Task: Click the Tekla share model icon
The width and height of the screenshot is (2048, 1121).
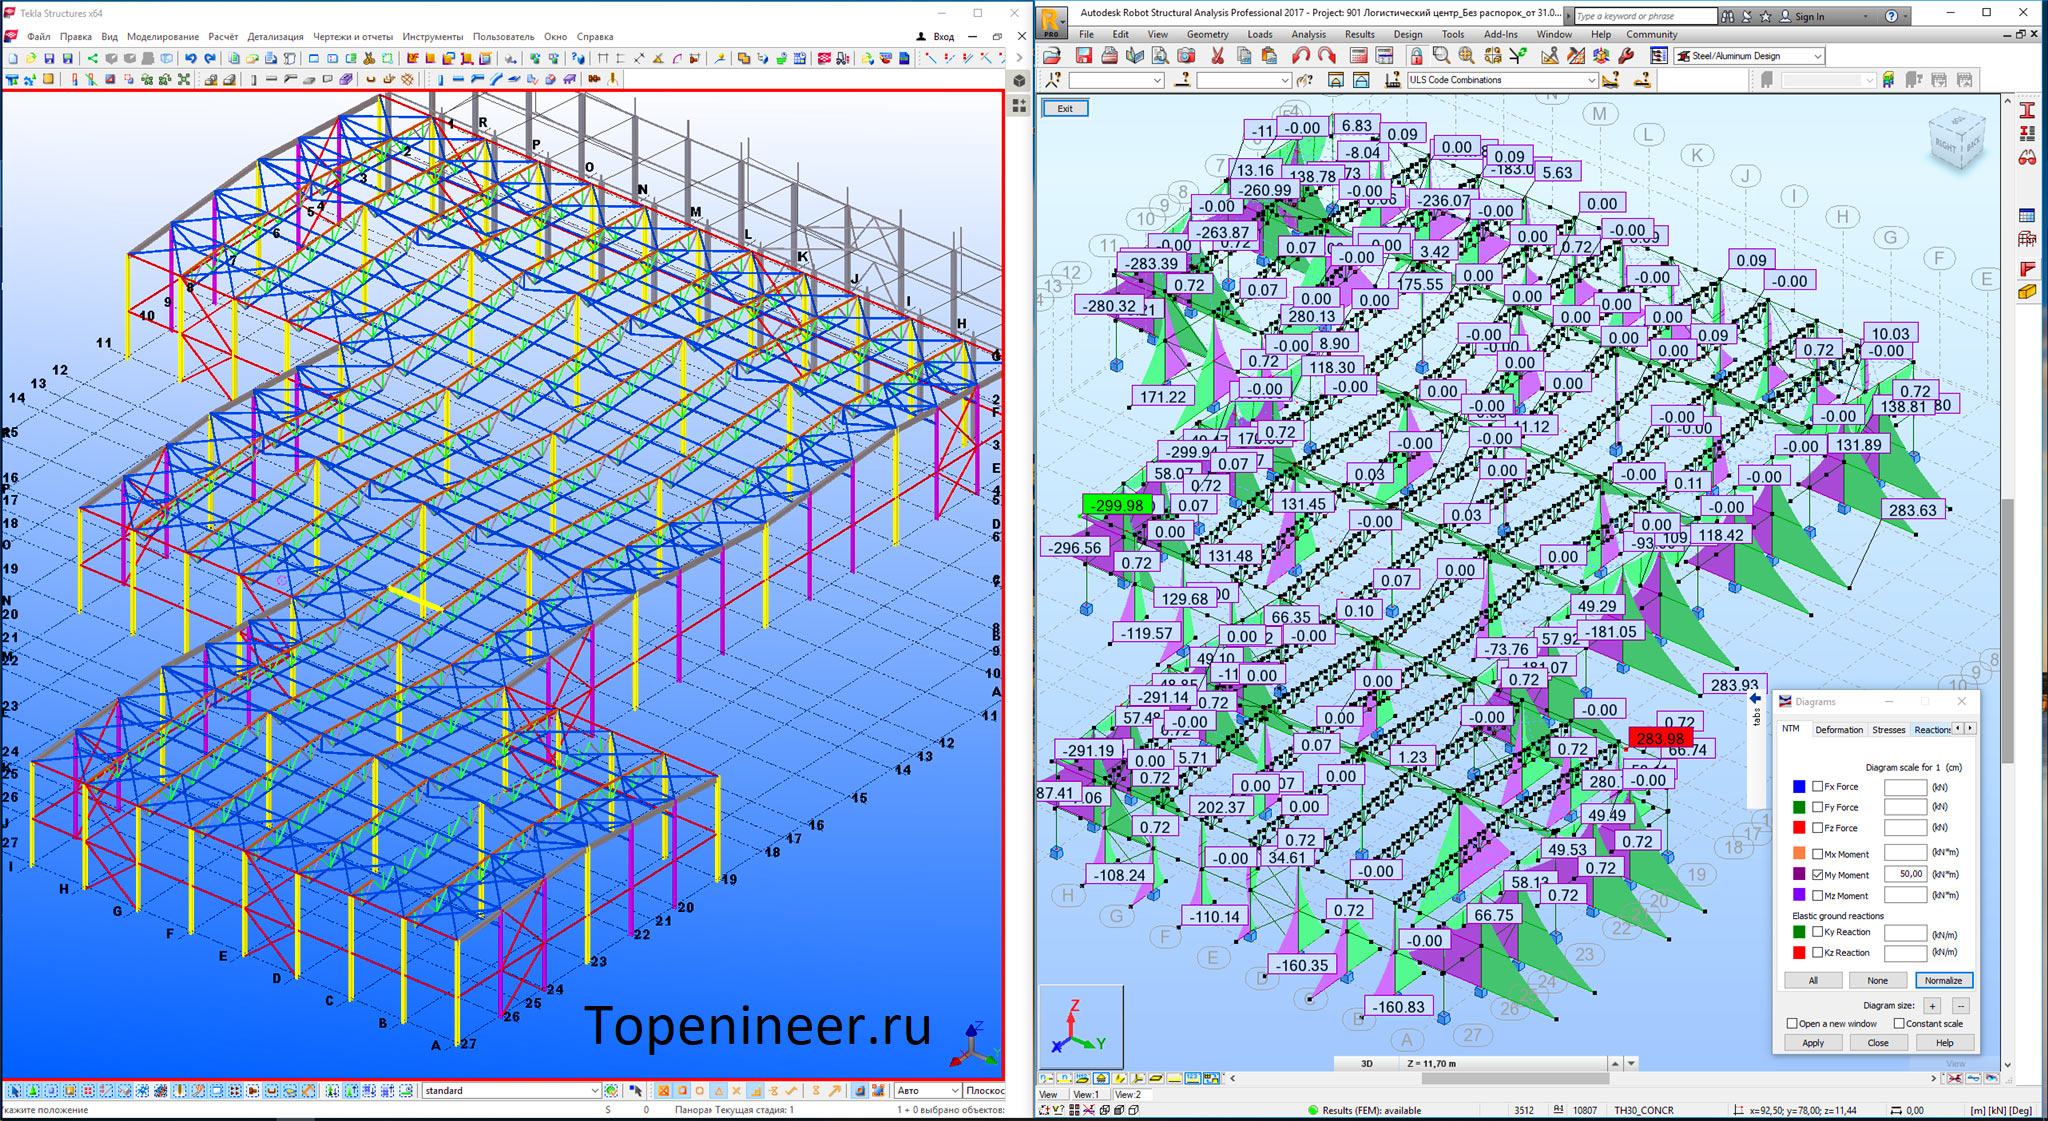Action: pyautogui.click(x=93, y=59)
